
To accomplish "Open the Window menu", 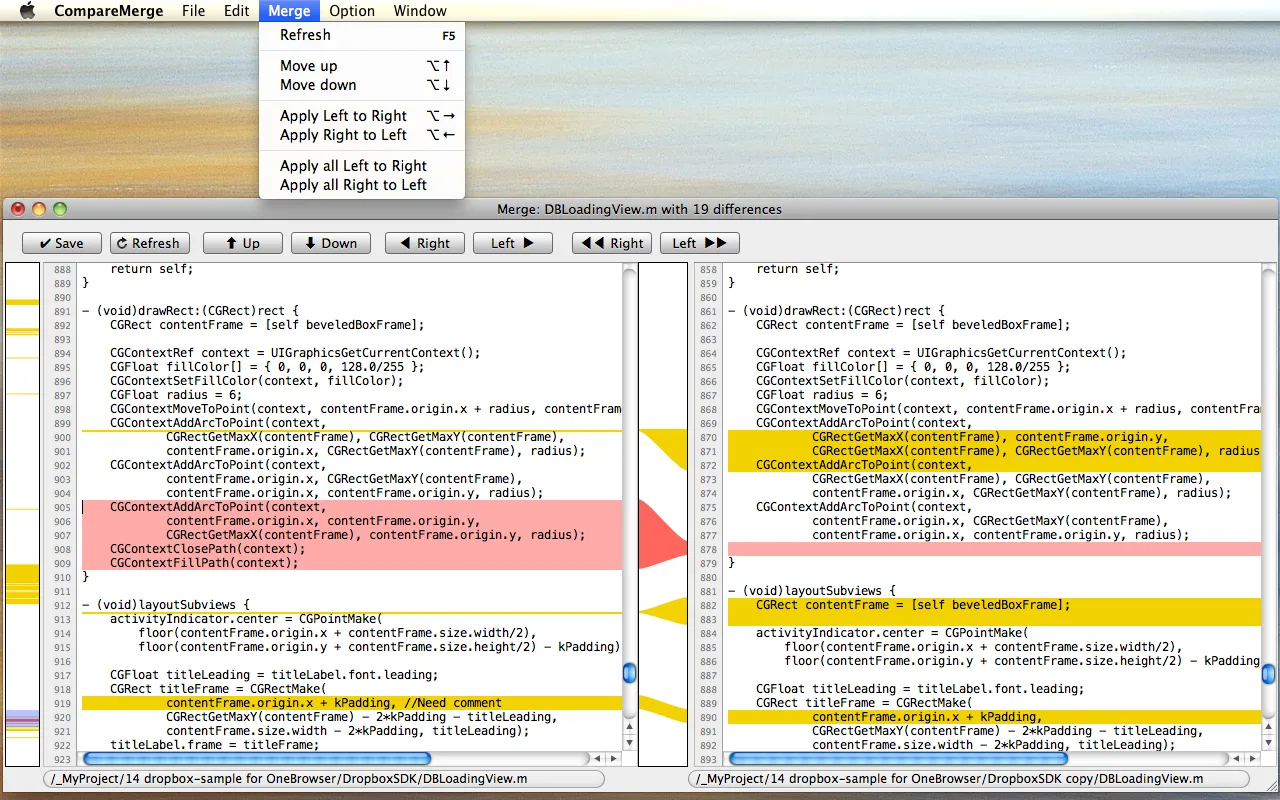I will [419, 11].
